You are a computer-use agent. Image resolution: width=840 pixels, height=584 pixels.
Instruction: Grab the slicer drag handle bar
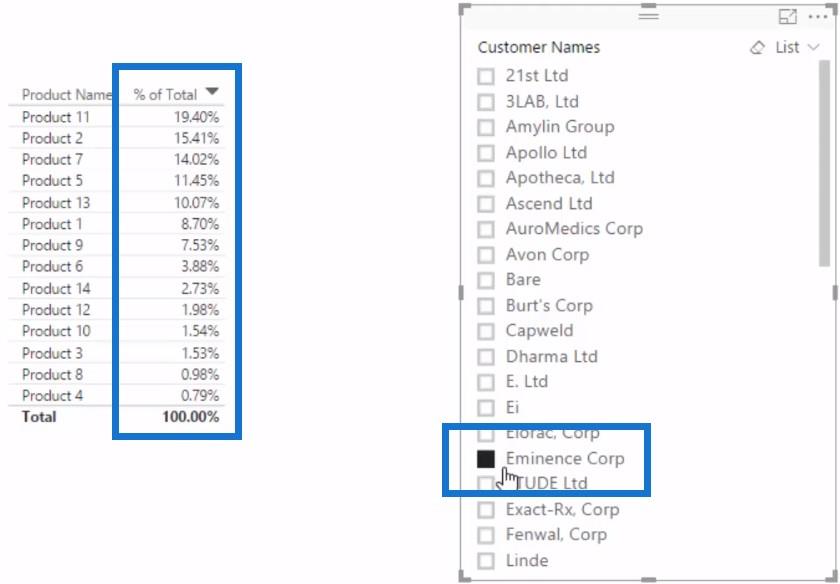click(x=648, y=16)
